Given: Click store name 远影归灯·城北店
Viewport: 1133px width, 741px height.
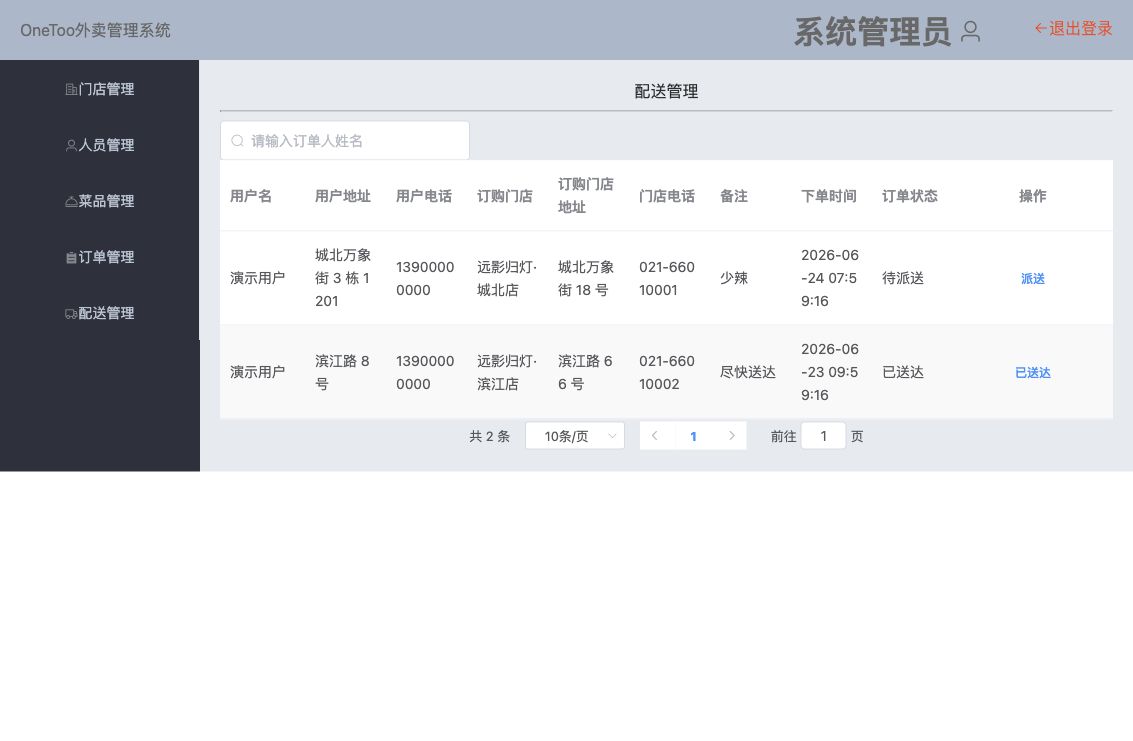Looking at the screenshot, I should coord(507,278).
